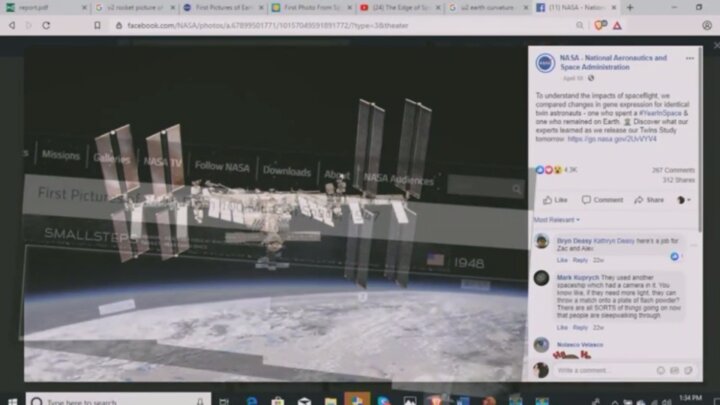Open Brave Rewards triangle icon
Screen dimensions: 720x405
point(617,25)
